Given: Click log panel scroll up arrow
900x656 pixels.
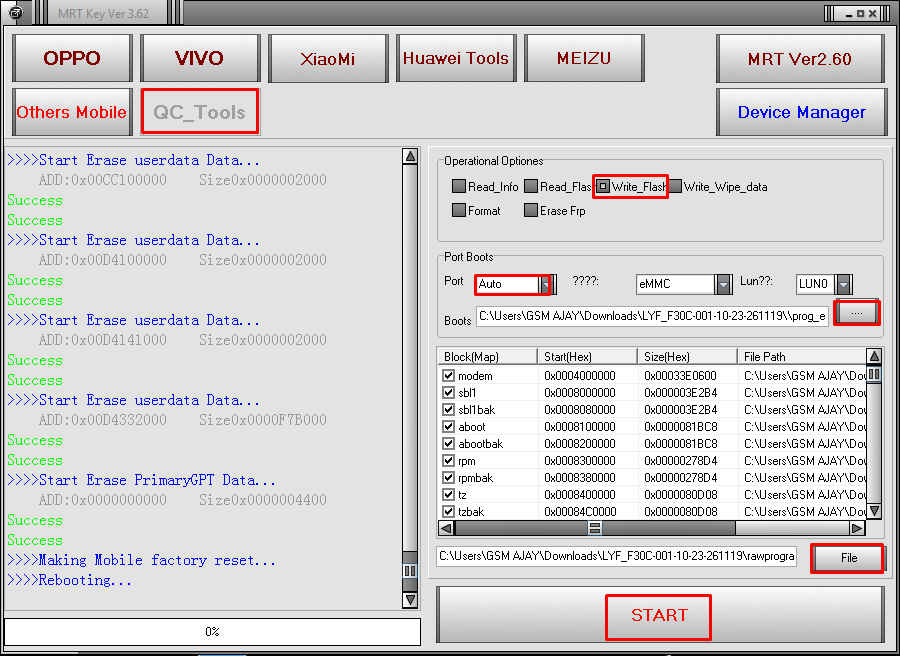Looking at the screenshot, I should click(x=410, y=156).
